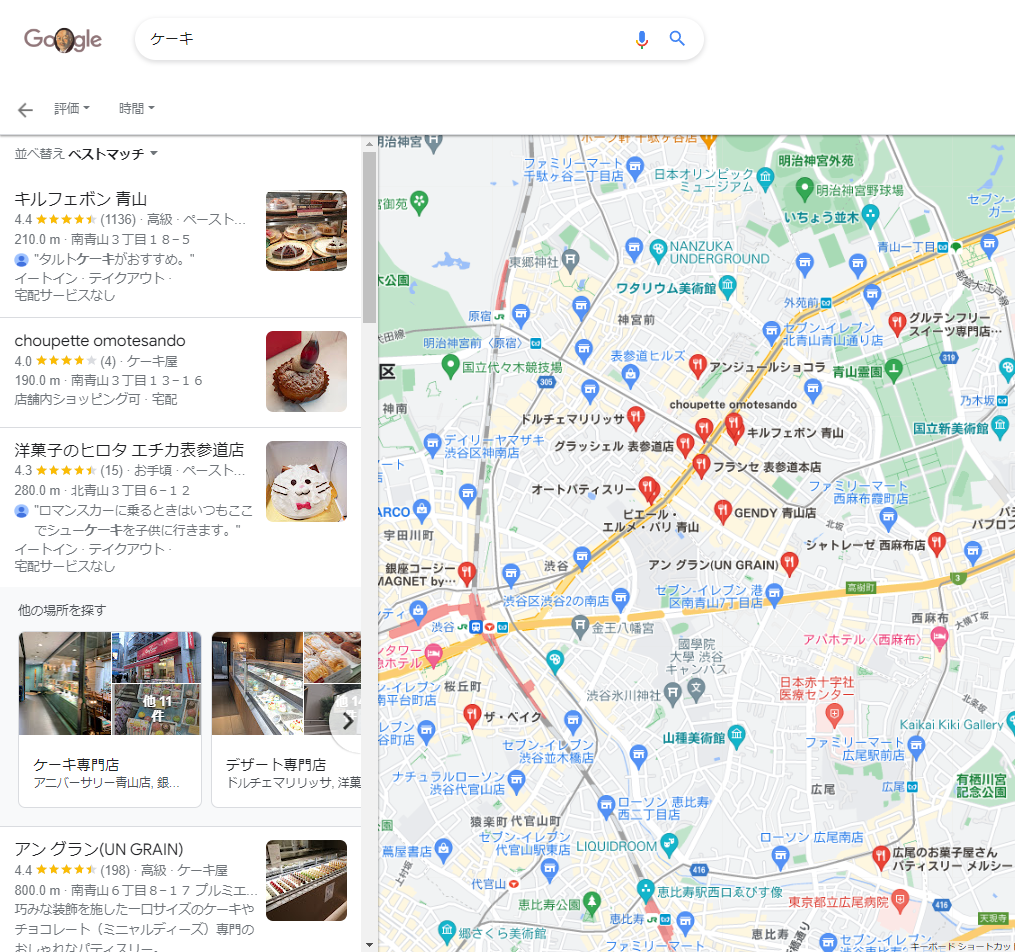Screen dimensions: 1015x952
Task: Click the 恵比寿公園 park marker
Action: click(x=591, y=903)
